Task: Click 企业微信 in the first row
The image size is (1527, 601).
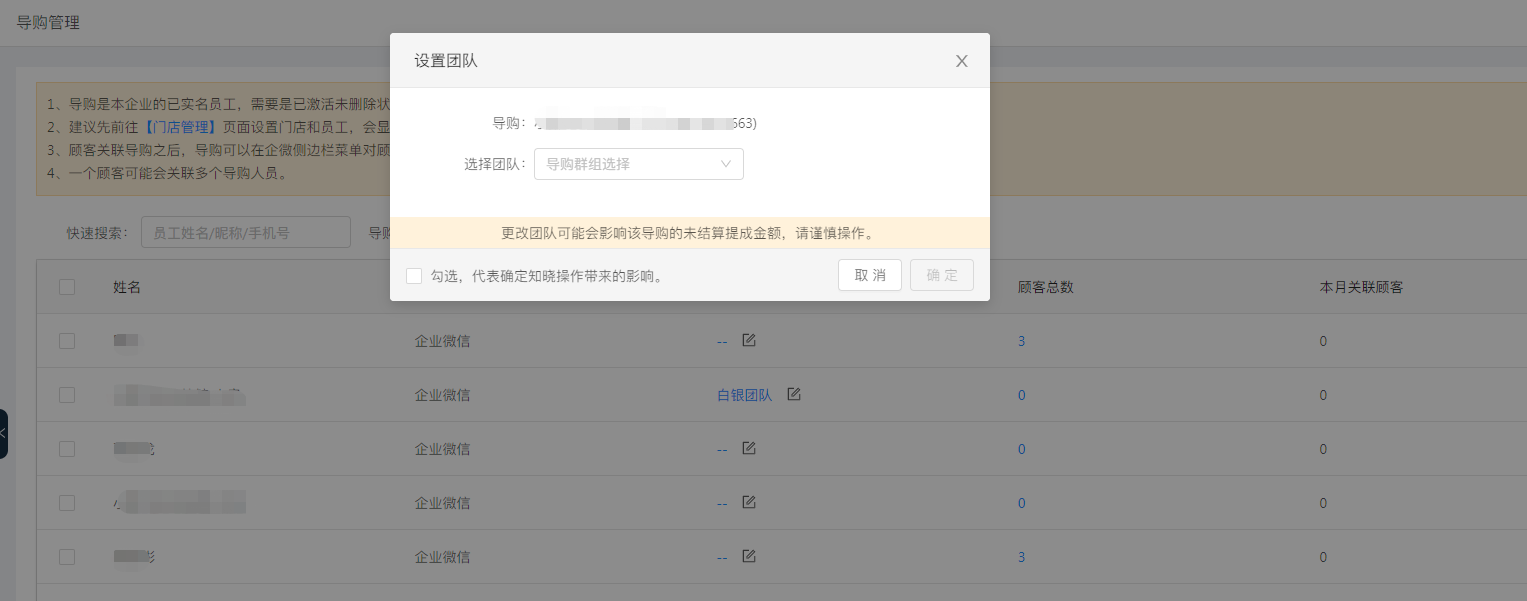Action: click(x=442, y=341)
